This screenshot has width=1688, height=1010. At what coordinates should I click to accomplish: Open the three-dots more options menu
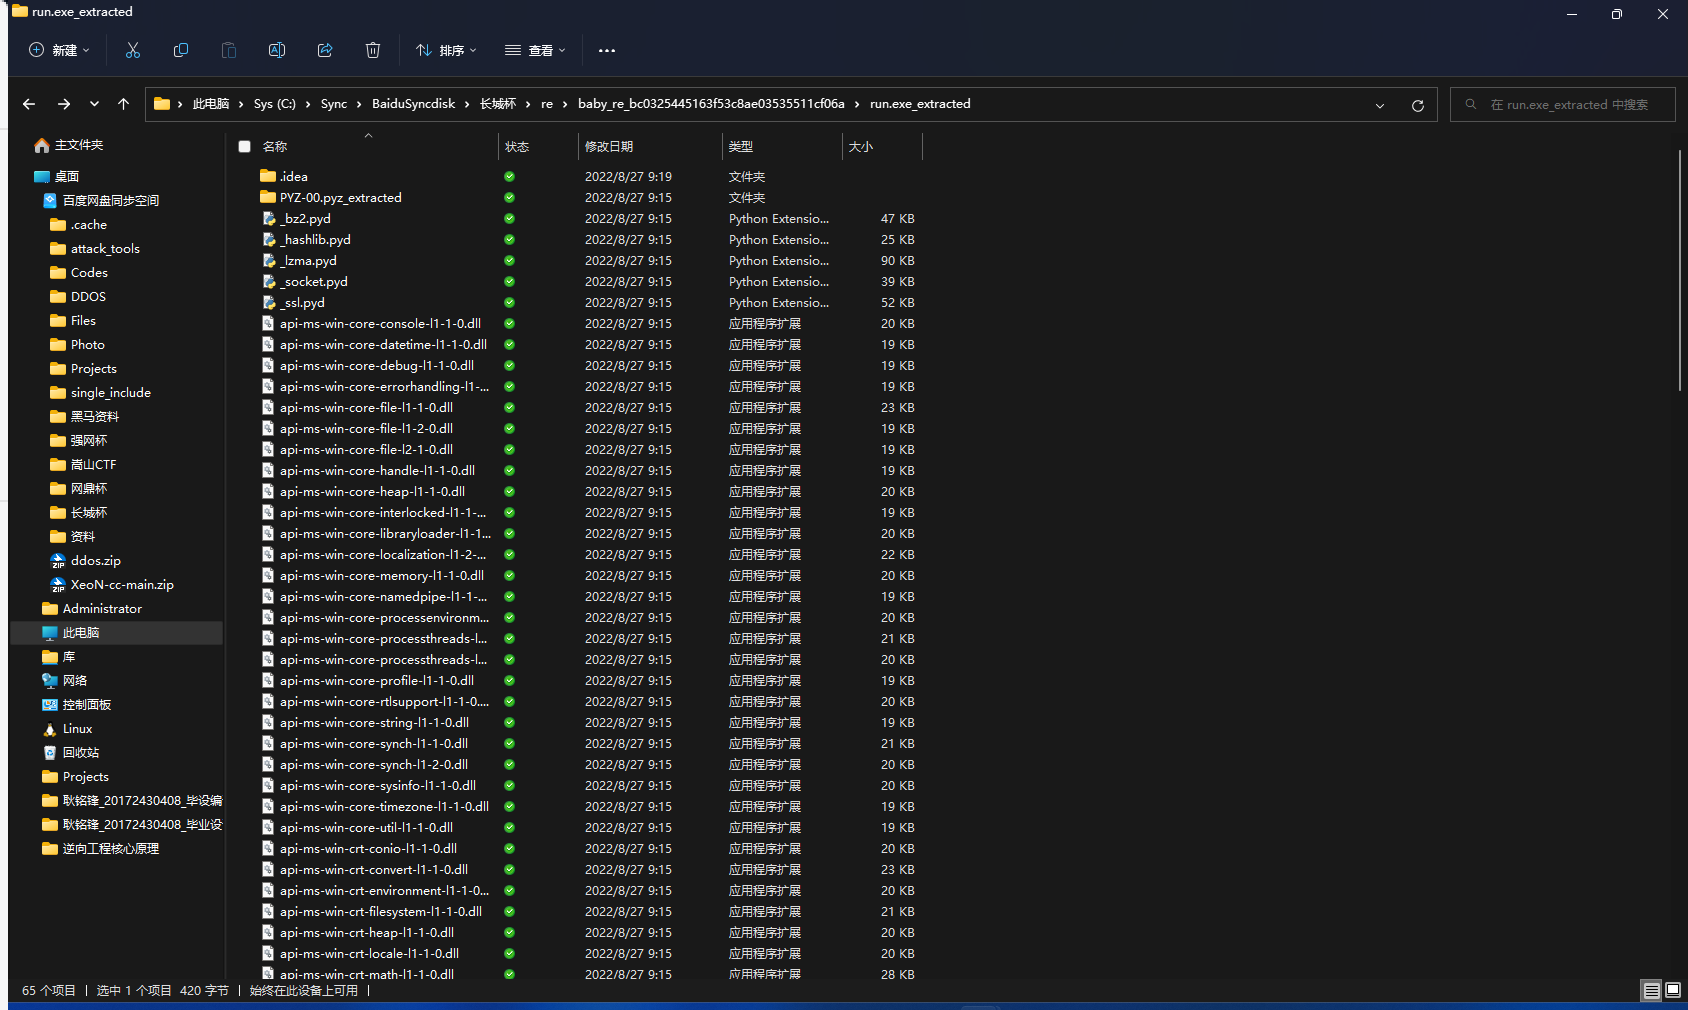pyautogui.click(x=607, y=50)
